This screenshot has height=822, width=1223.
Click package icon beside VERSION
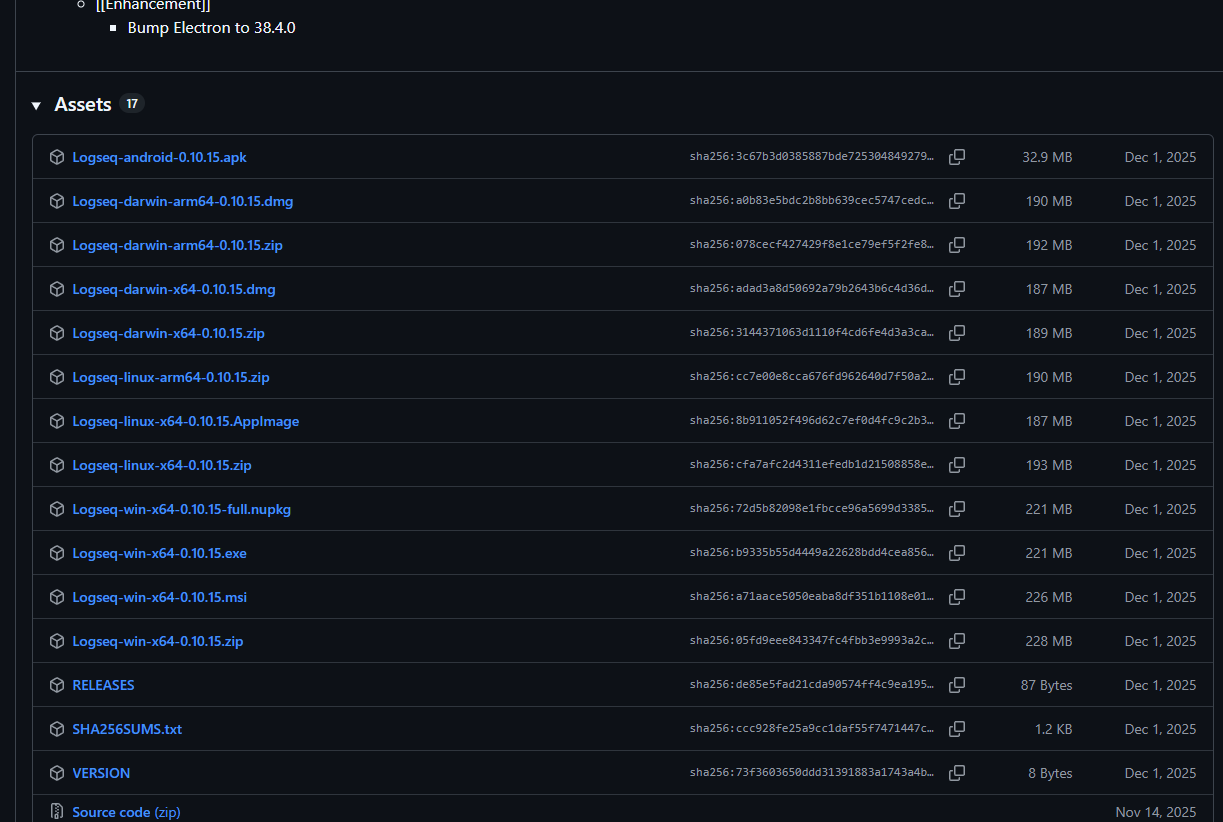[x=57, y=773]
